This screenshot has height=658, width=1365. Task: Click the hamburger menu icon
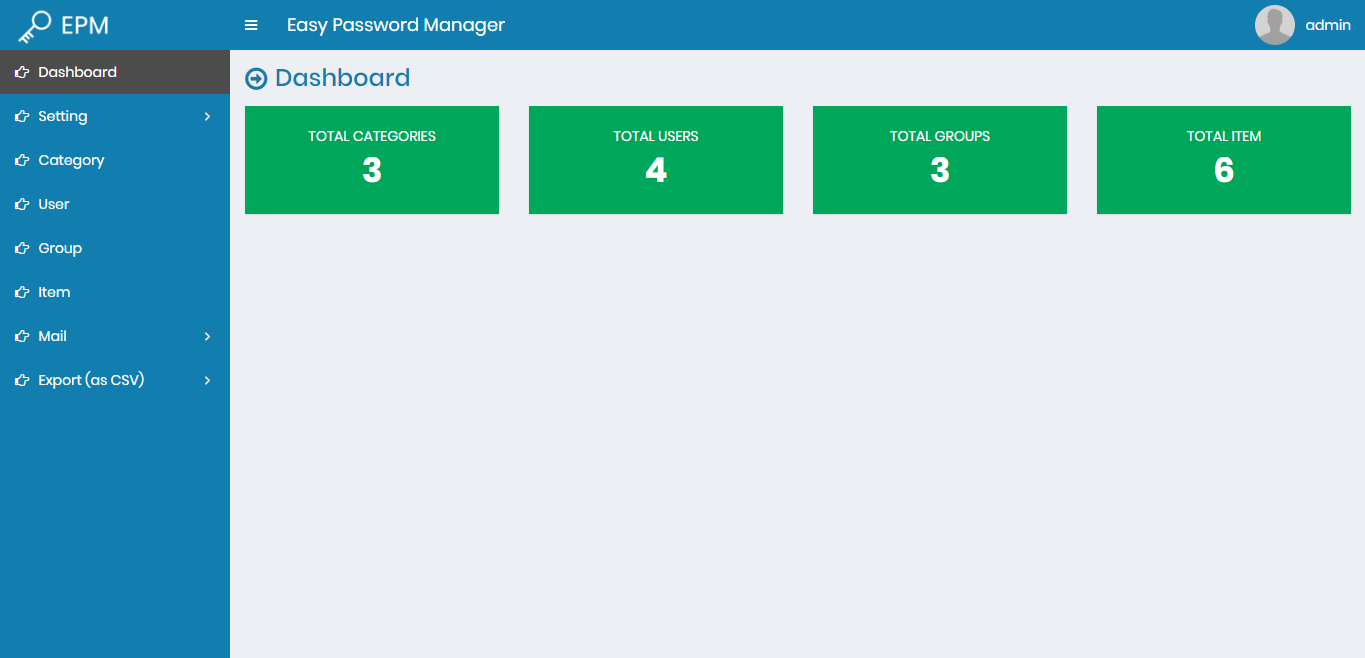pos(251,24)
